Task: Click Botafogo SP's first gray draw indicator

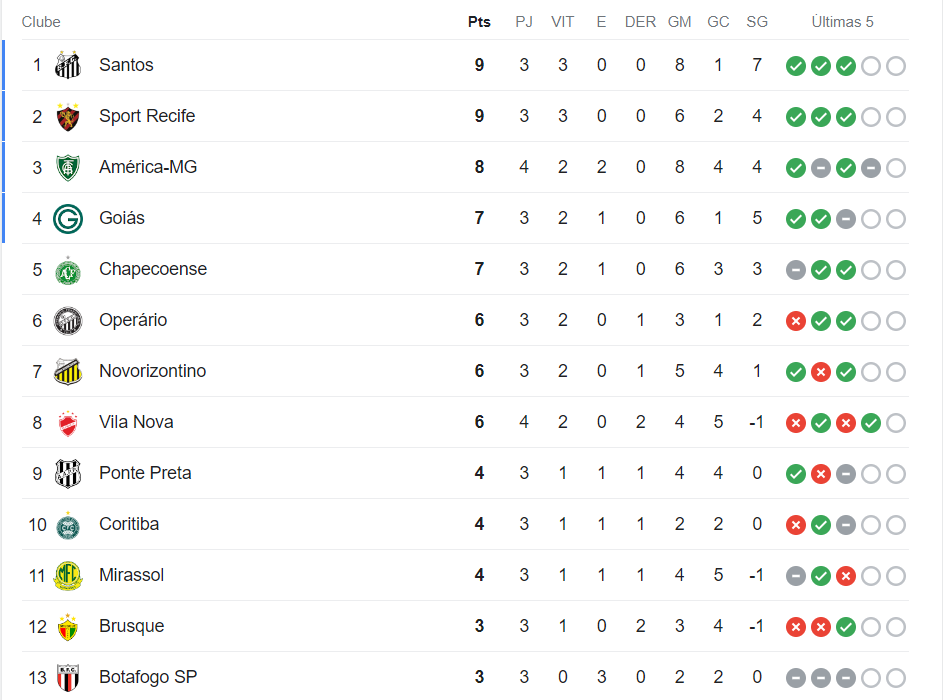Action: (x=796, y=678)
